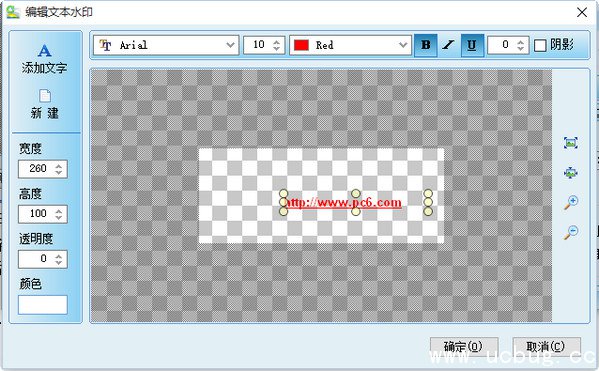Toggle italic text formatting

(x=448, y=45)
